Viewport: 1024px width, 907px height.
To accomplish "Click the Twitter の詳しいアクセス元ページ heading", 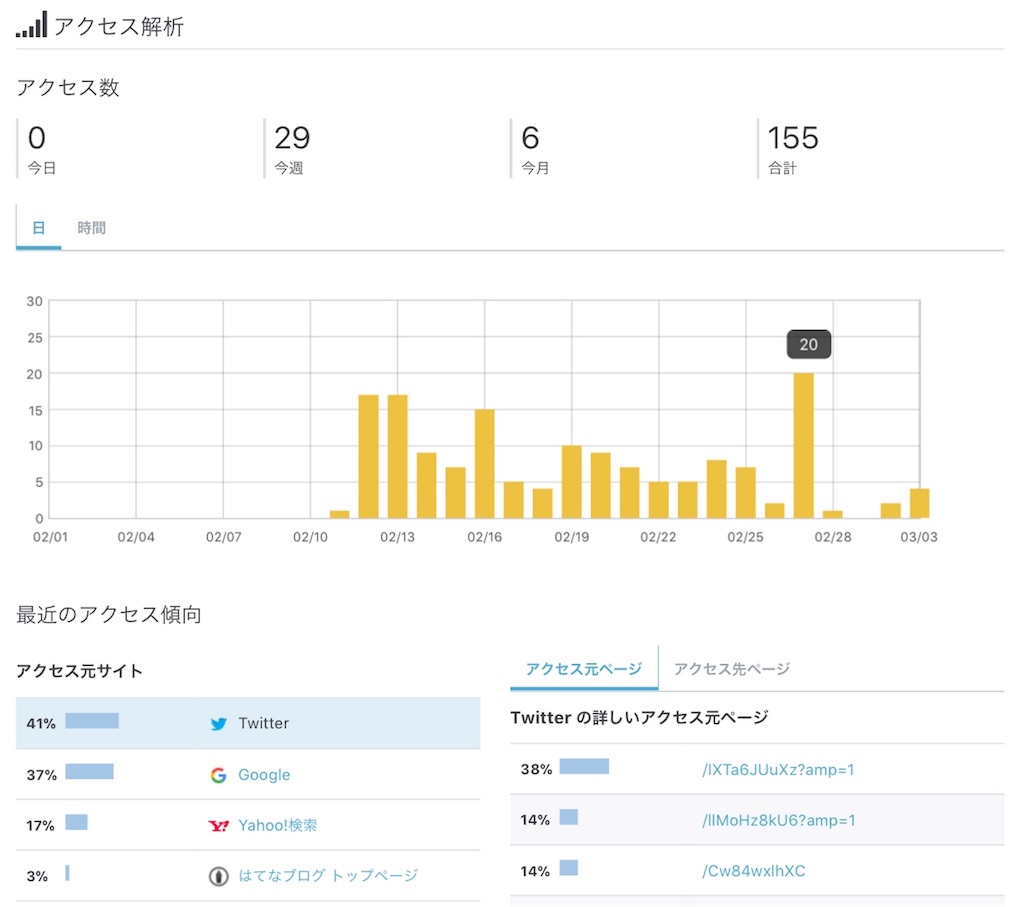I will pos(639,718).
